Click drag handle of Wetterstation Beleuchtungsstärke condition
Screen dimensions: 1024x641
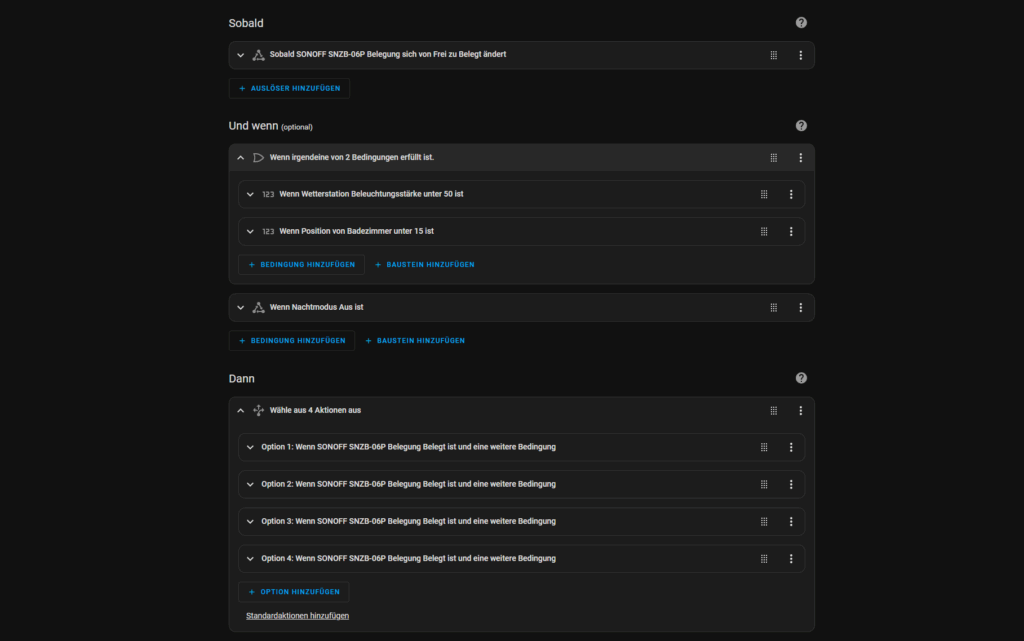[763, 195]
